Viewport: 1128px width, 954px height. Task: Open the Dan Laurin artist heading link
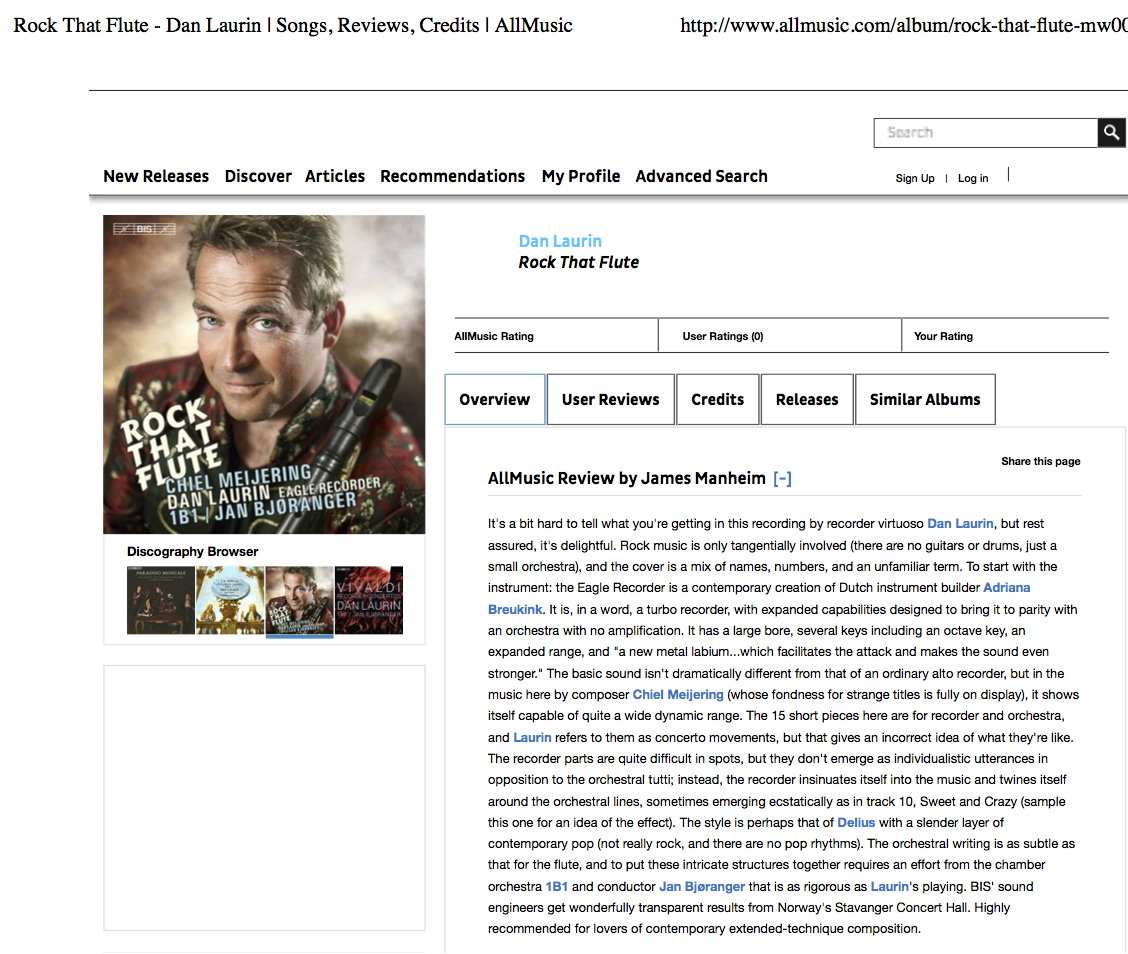coord(560,241)
